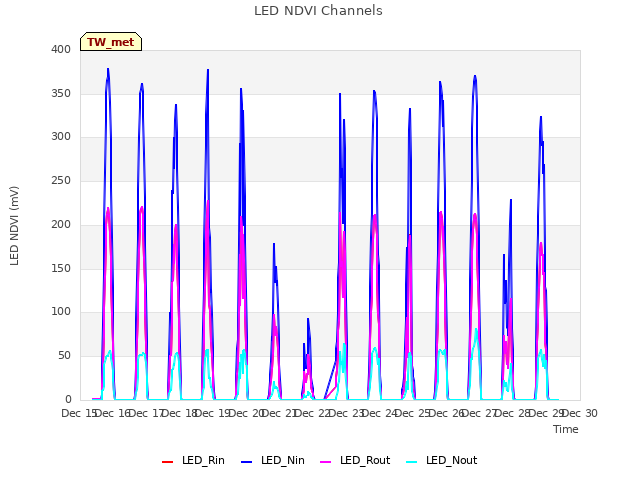The height and width of the screenshot is (480, 640).
Task: Click the 100 y-axis tick label
Action: (x=61, y=312)
